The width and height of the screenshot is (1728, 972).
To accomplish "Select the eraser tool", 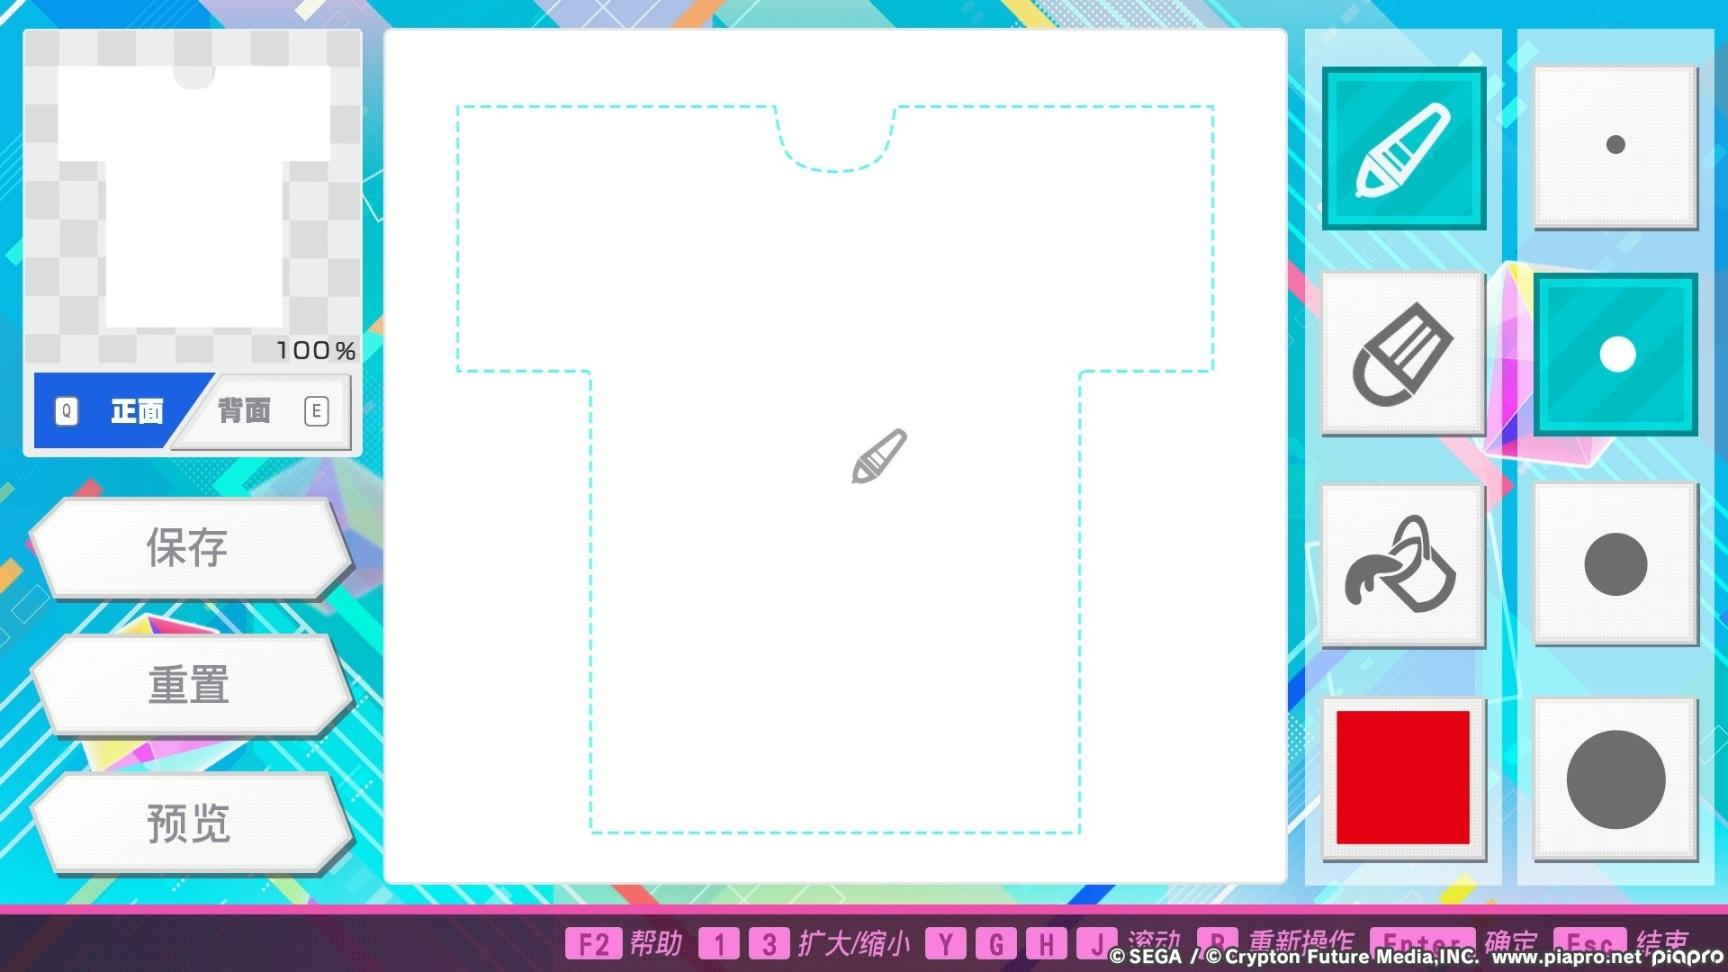I will [1404, 354].
